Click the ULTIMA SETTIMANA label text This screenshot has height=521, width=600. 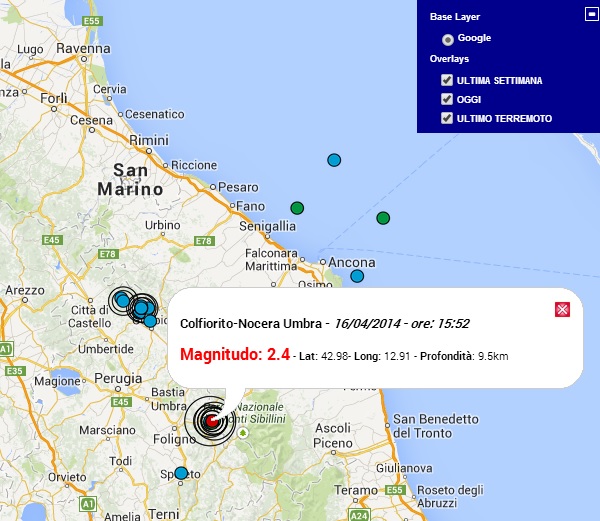499,80
